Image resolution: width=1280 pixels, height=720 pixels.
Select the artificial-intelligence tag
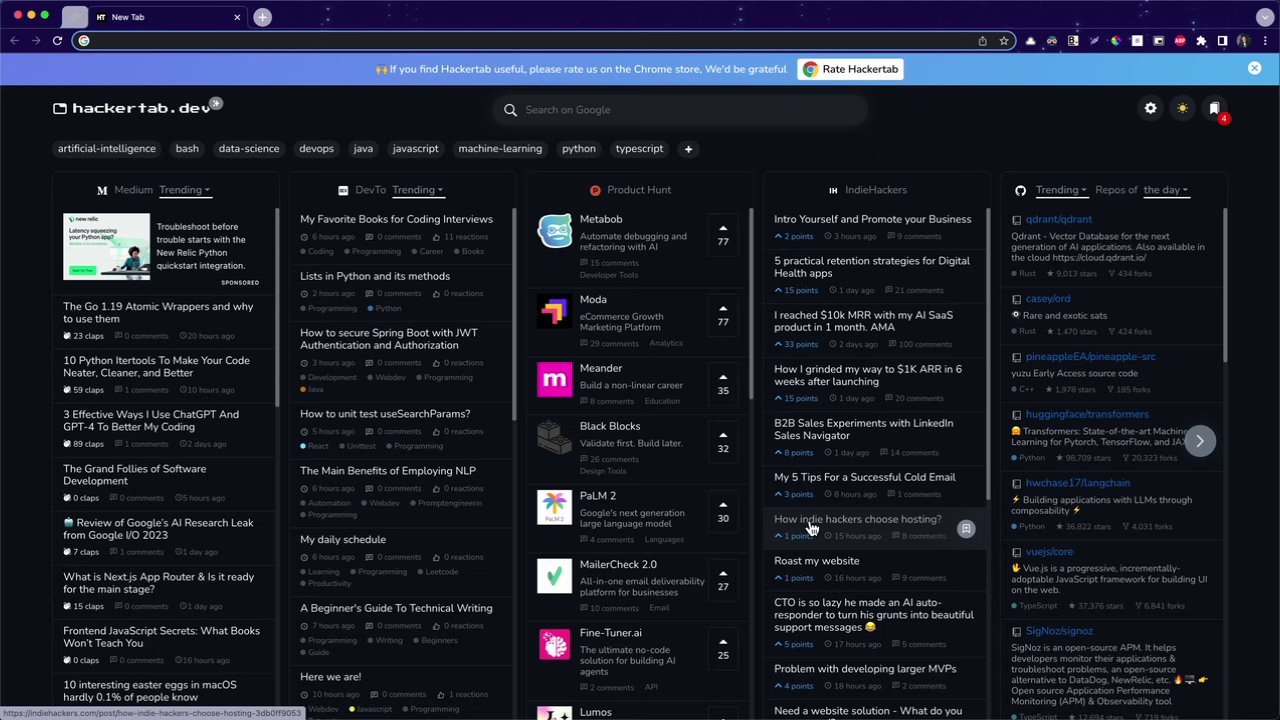(107, 149)
